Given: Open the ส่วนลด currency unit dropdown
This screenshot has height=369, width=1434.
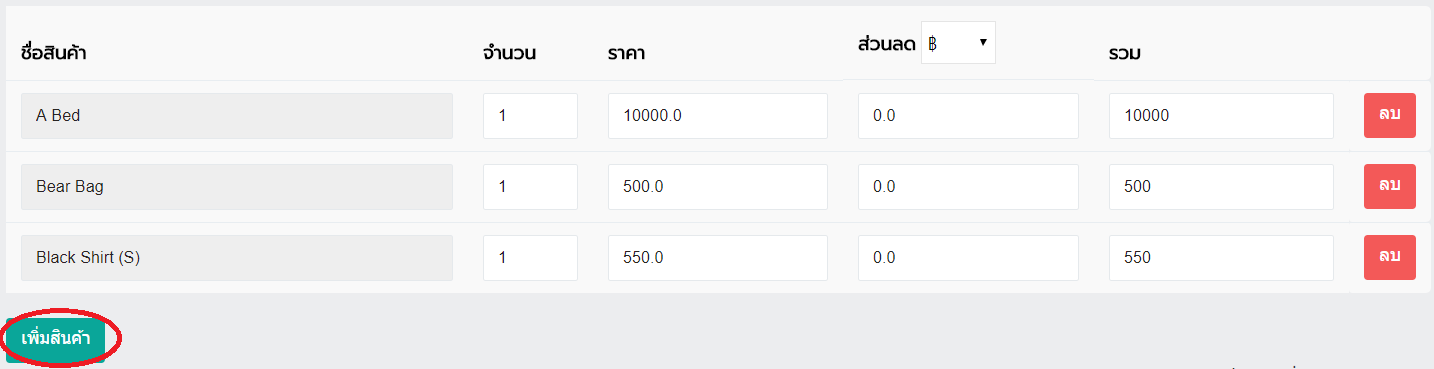Looking at the screenshot, I should pos(958,43).
